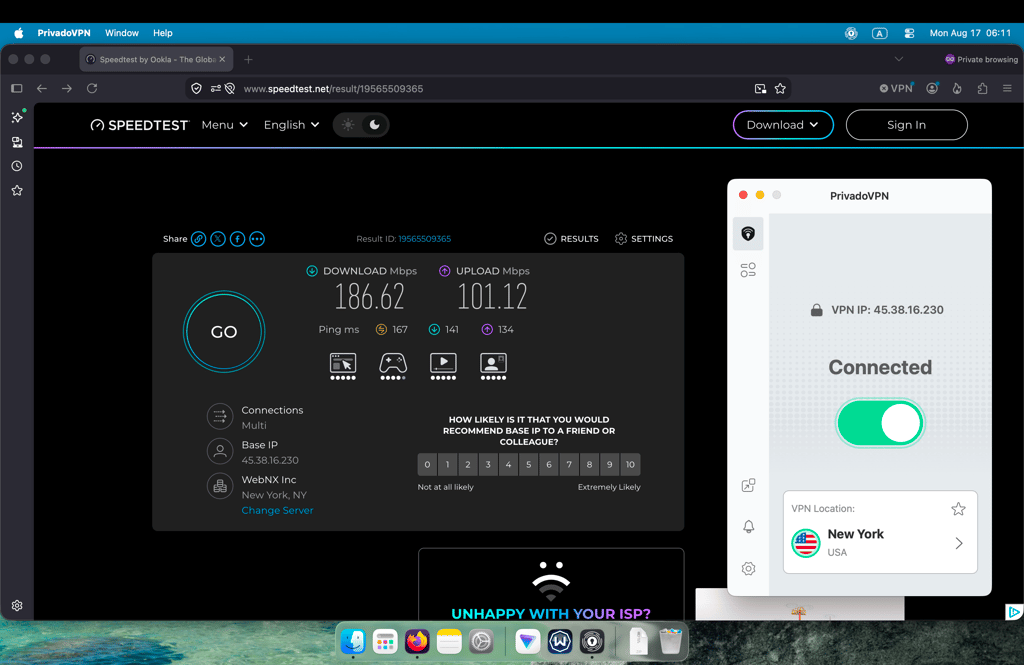Close the Speedtest by Ookla tab
1024x665 pixels.
click(x=222, y=59)
